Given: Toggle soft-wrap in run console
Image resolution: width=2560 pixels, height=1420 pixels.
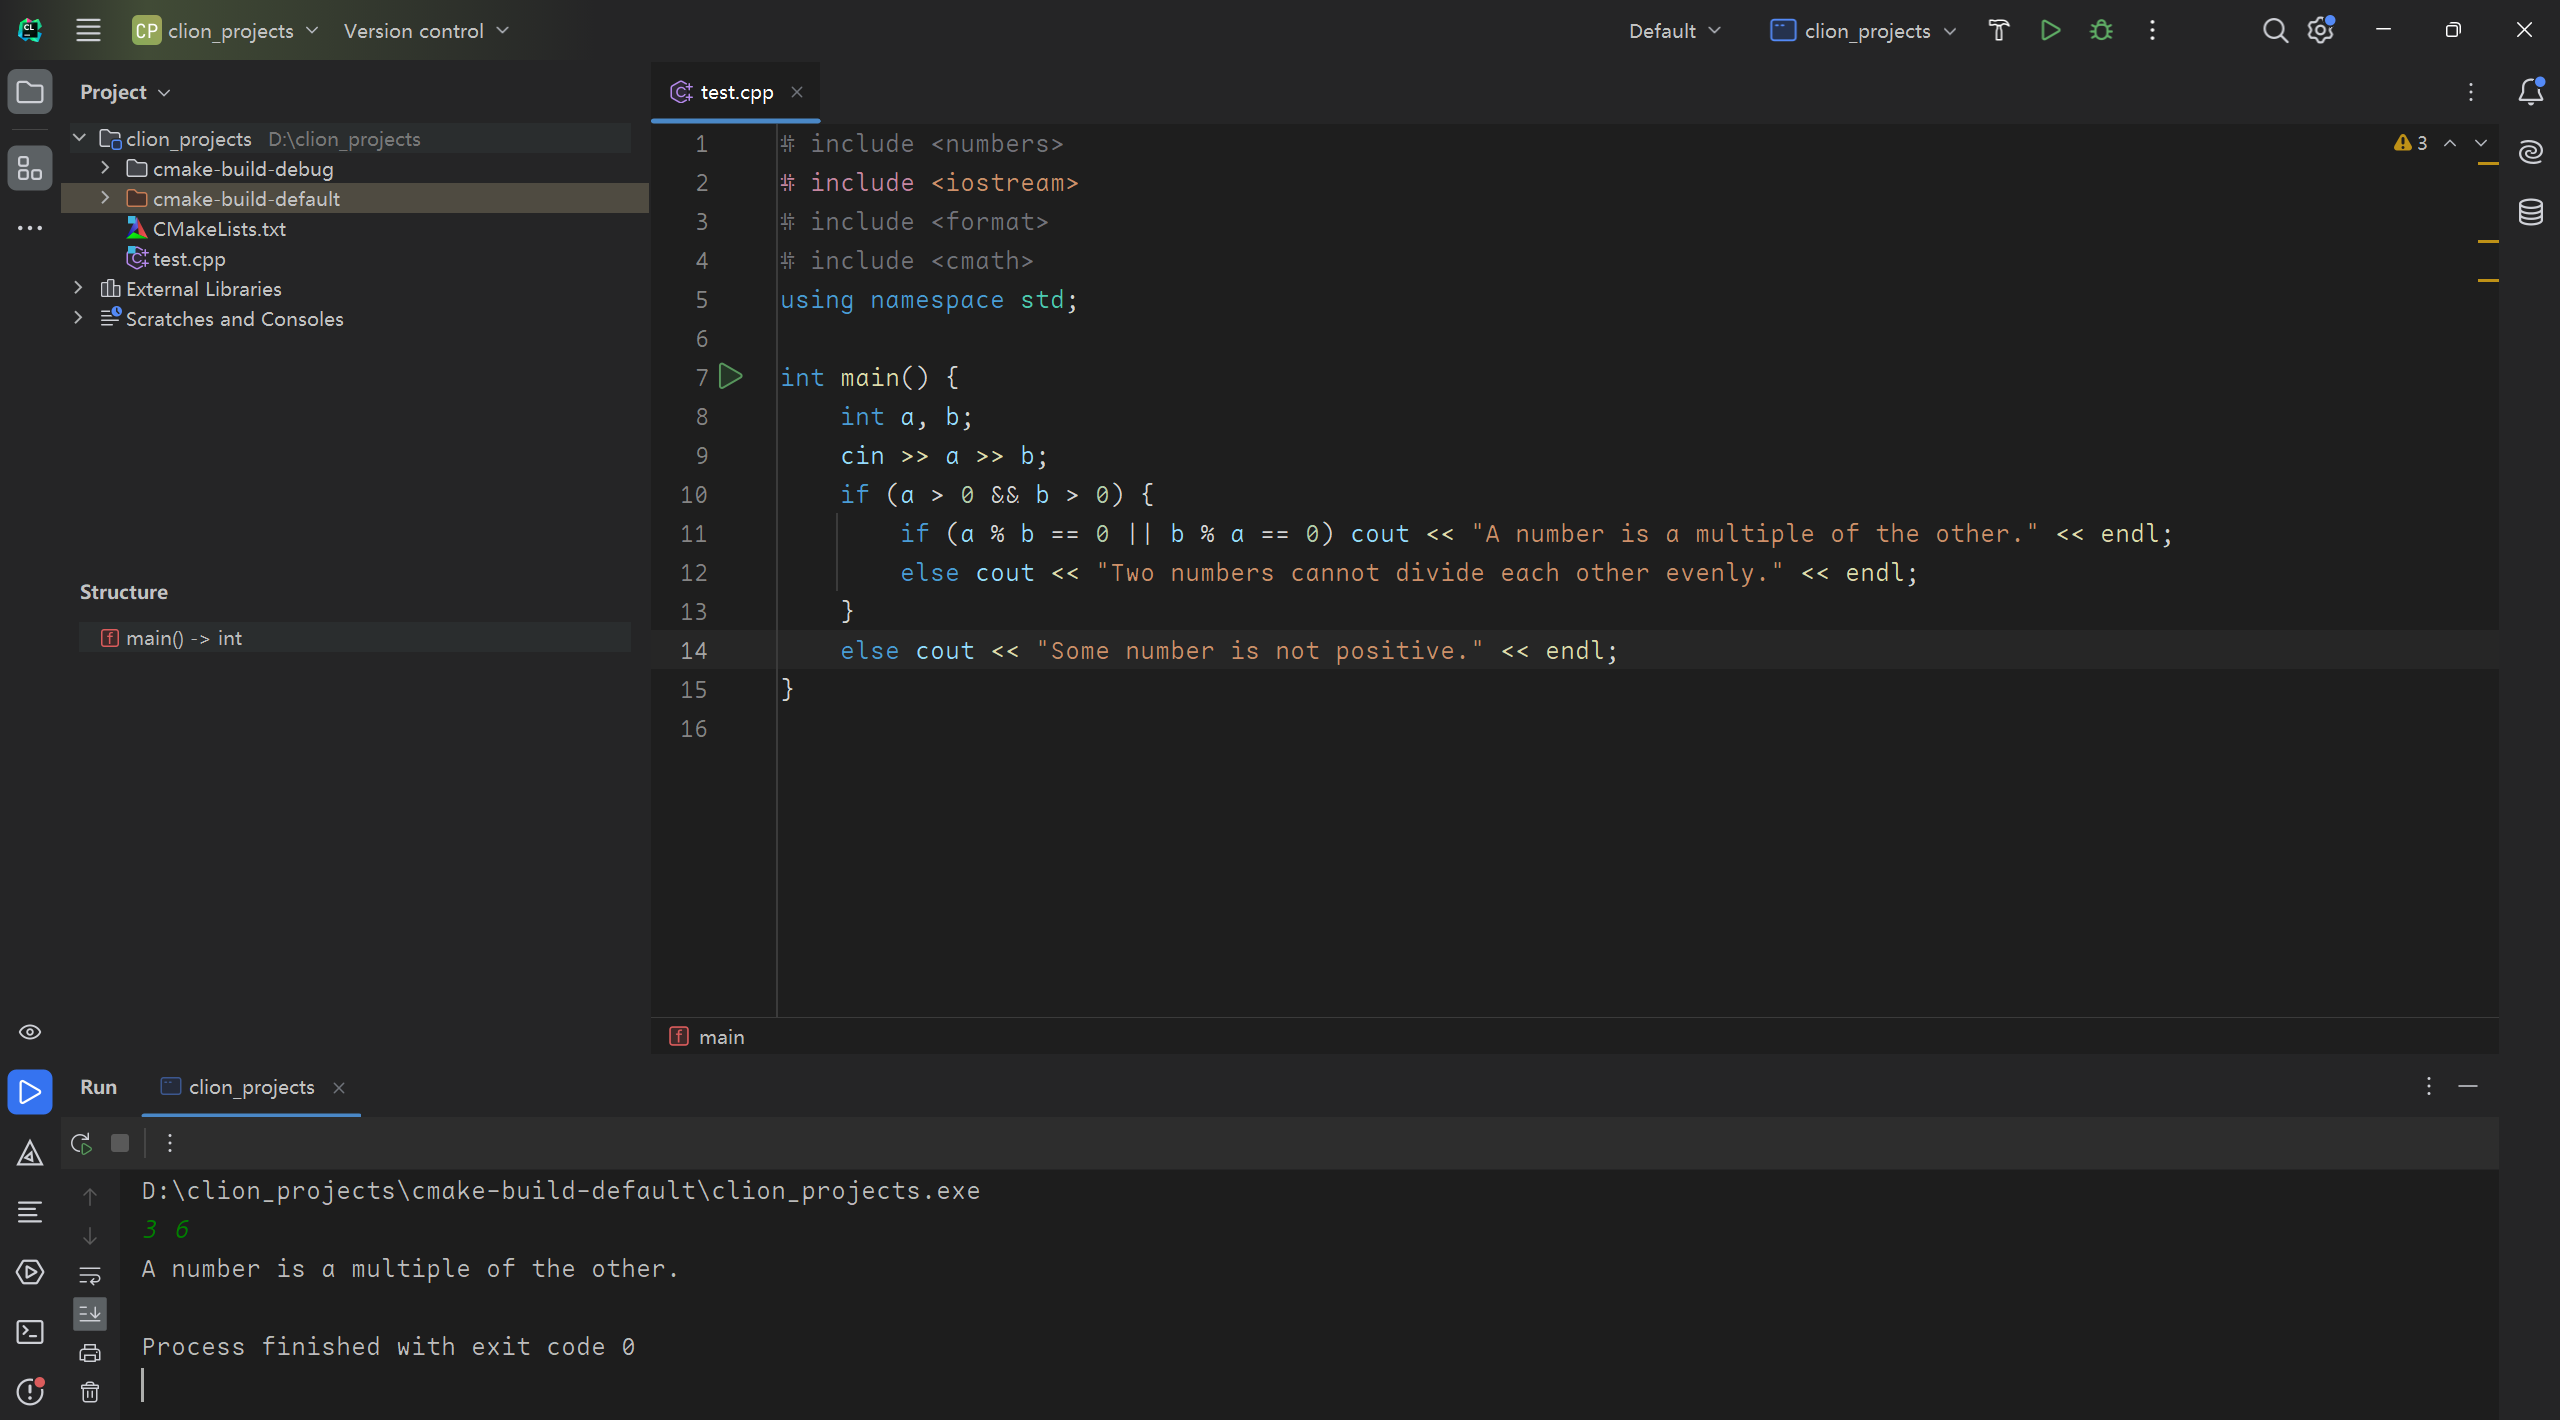Looking at the screenshot, I should [90, 1275].
